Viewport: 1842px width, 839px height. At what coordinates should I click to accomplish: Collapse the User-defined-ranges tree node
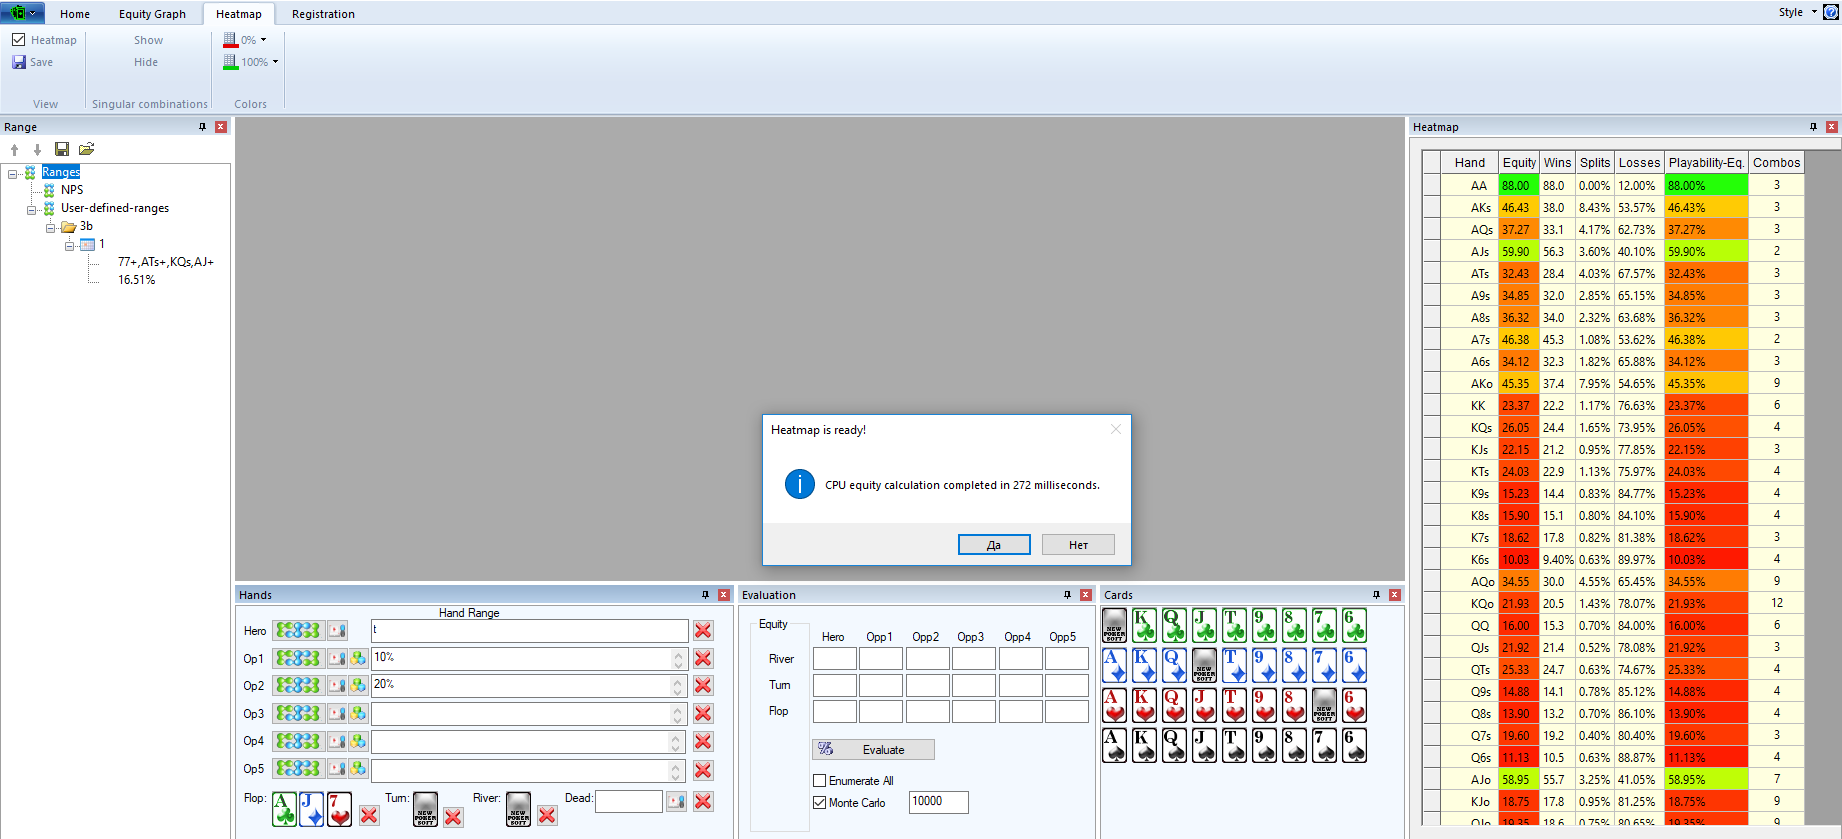point(31,209)
